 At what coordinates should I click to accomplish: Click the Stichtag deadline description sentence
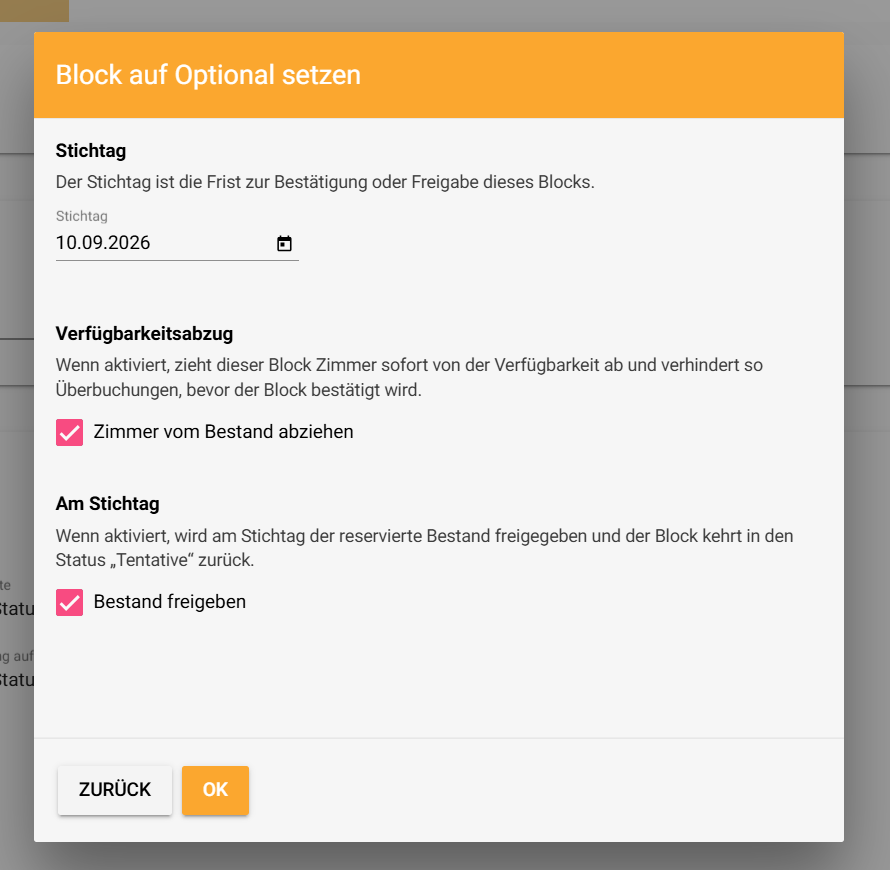coord(325,182)
